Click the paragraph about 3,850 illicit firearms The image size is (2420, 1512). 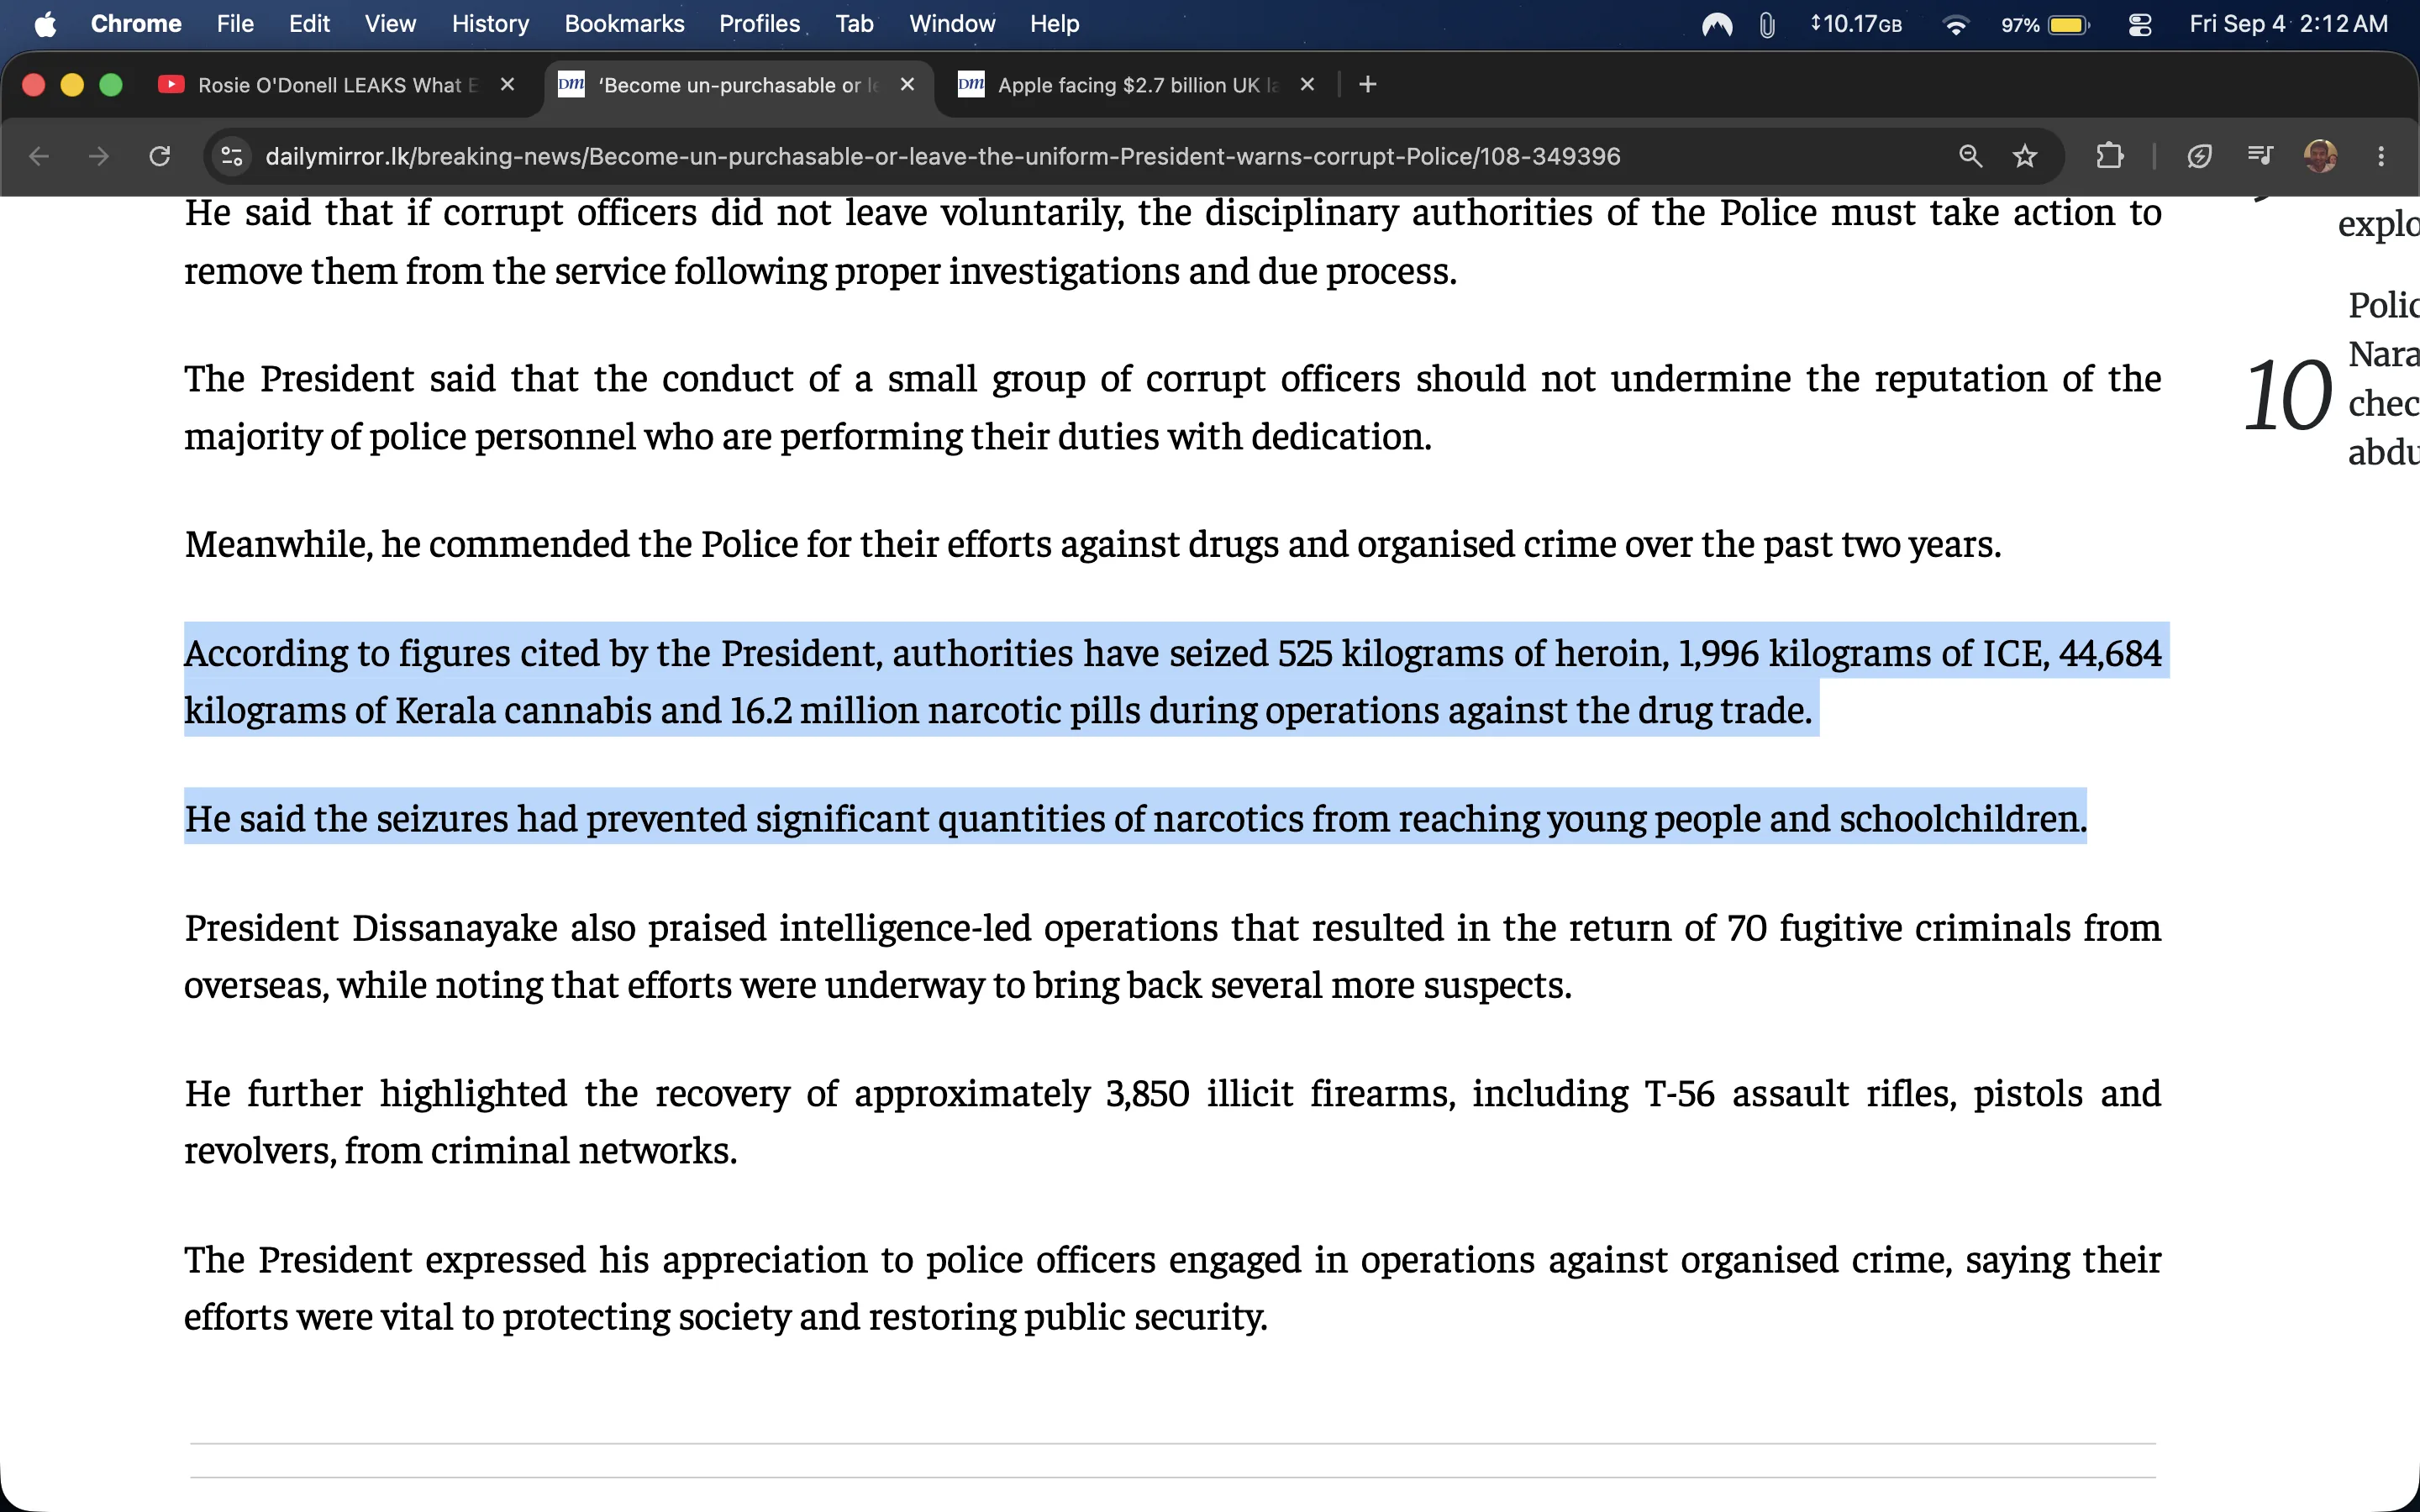click(1172, 1121)
